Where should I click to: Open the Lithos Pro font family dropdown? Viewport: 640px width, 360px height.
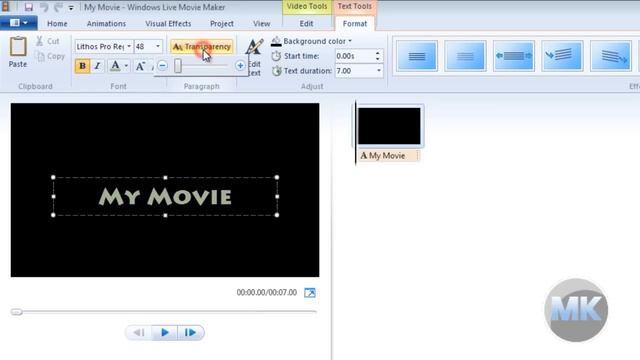tap(129, 46)
